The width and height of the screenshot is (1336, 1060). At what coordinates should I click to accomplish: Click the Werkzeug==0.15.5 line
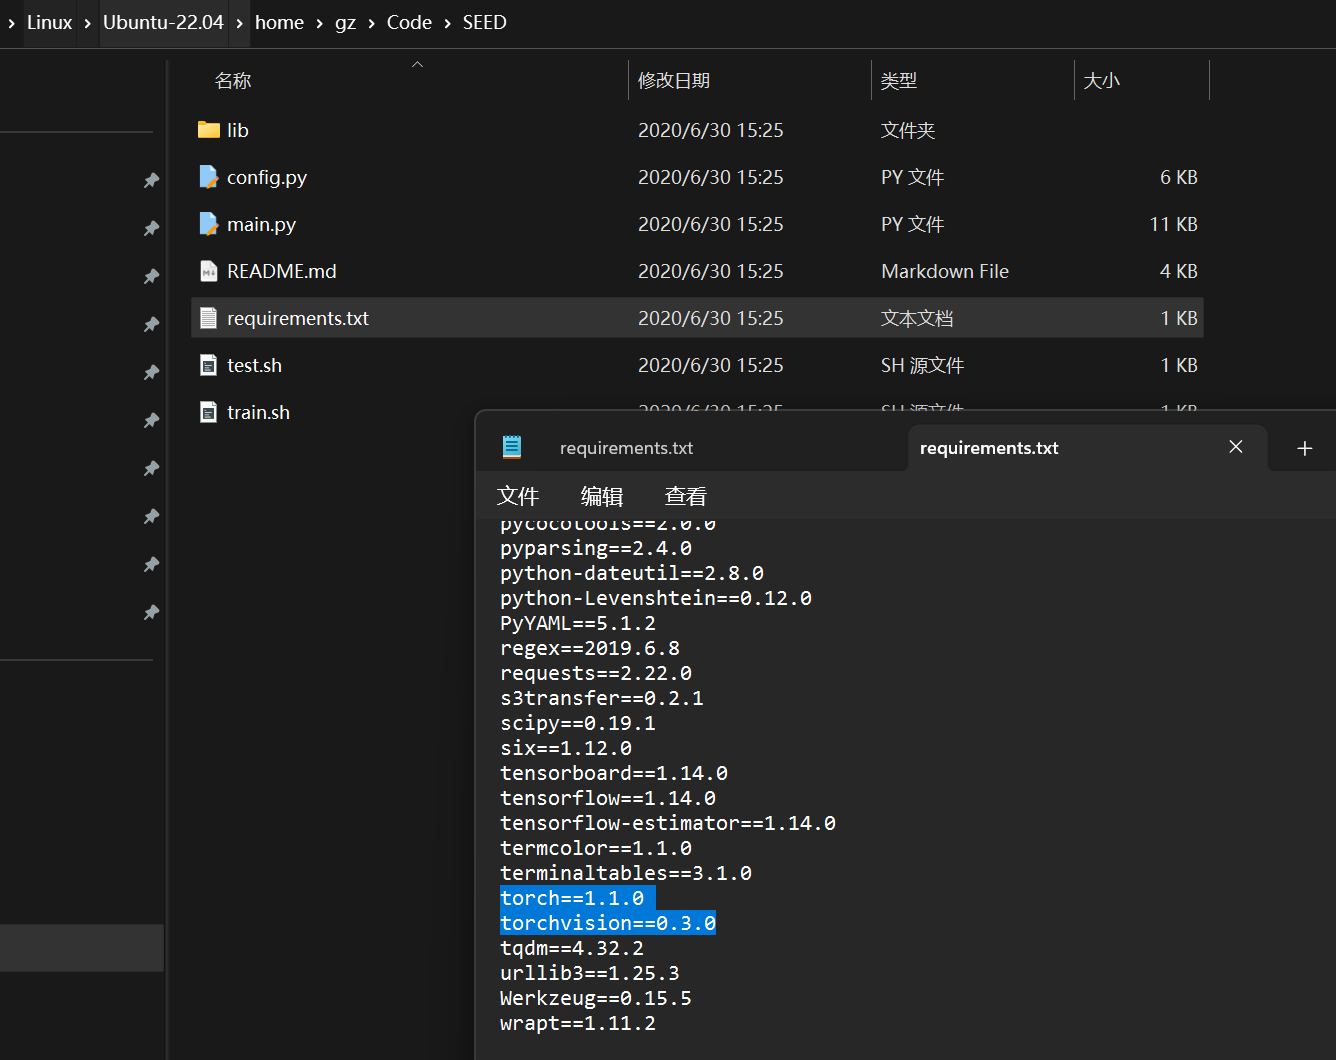coord(596,998)
